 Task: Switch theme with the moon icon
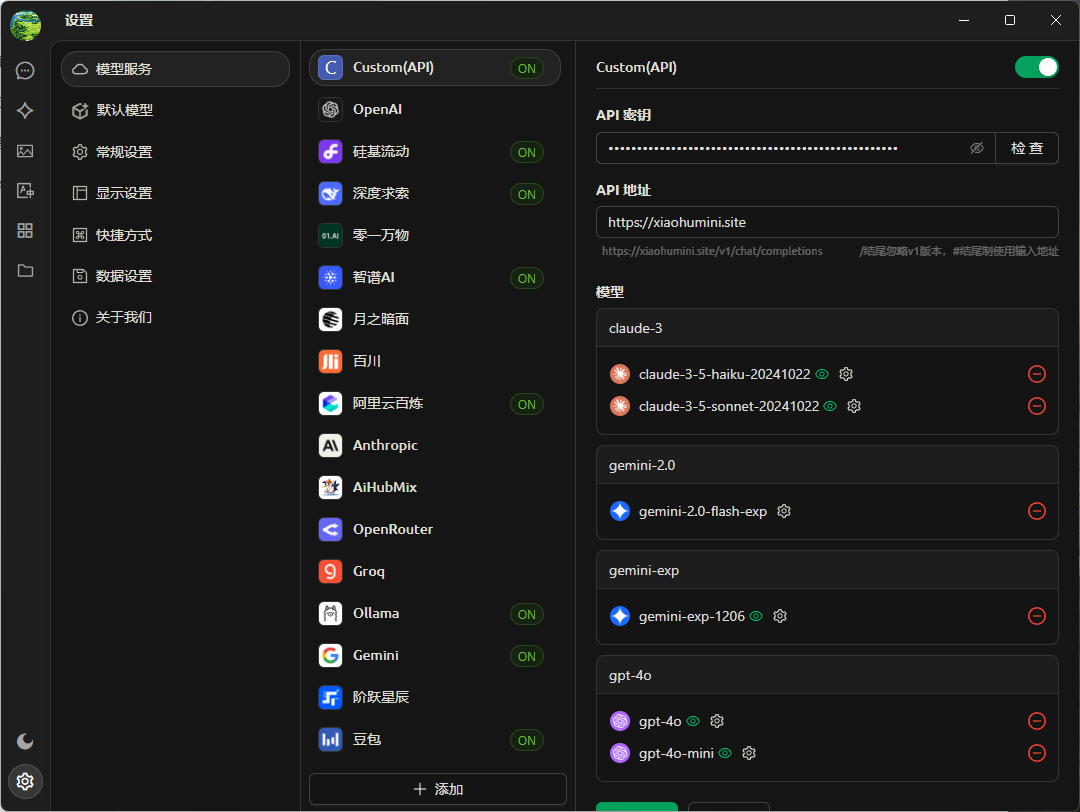coord(25,741)
